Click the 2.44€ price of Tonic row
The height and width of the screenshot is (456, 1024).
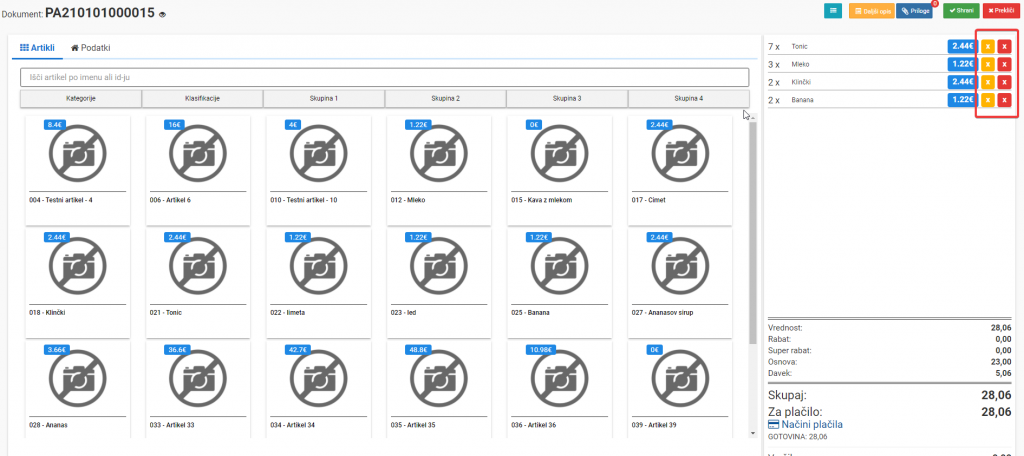[x=963, y=46]
